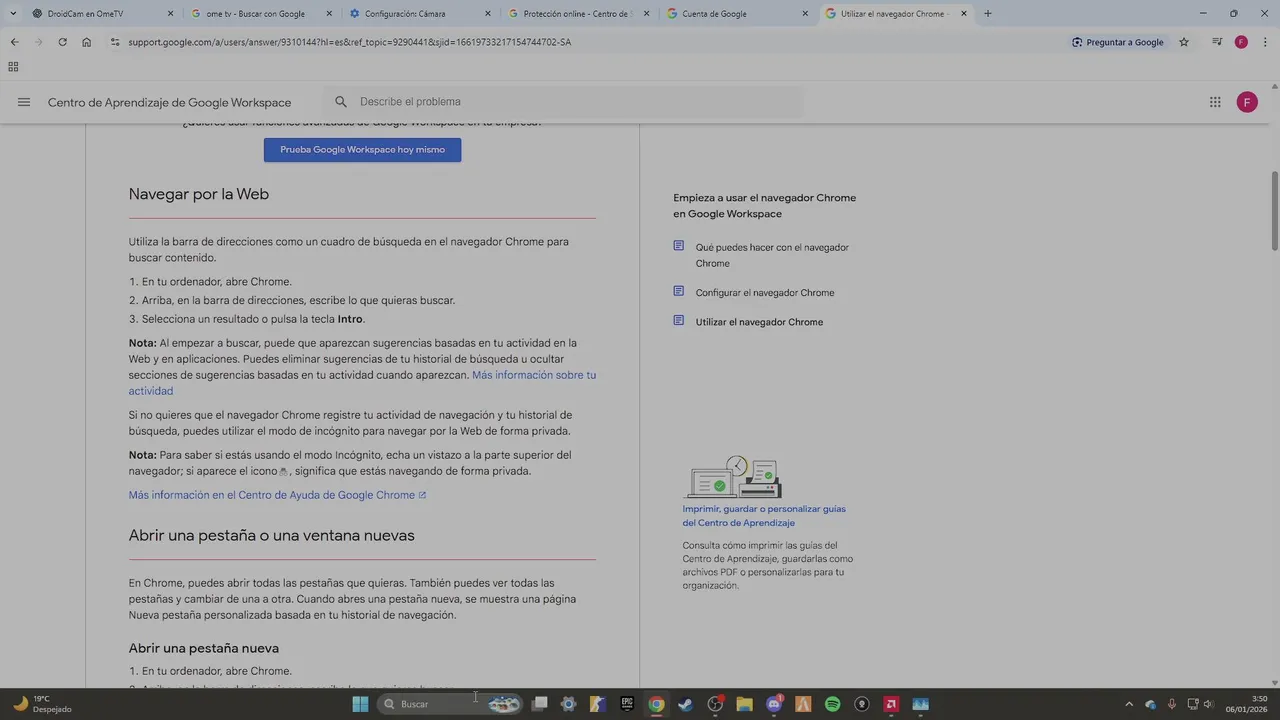
Task: Open Más información en el Centro de Ayuda link
Action: 277,495
